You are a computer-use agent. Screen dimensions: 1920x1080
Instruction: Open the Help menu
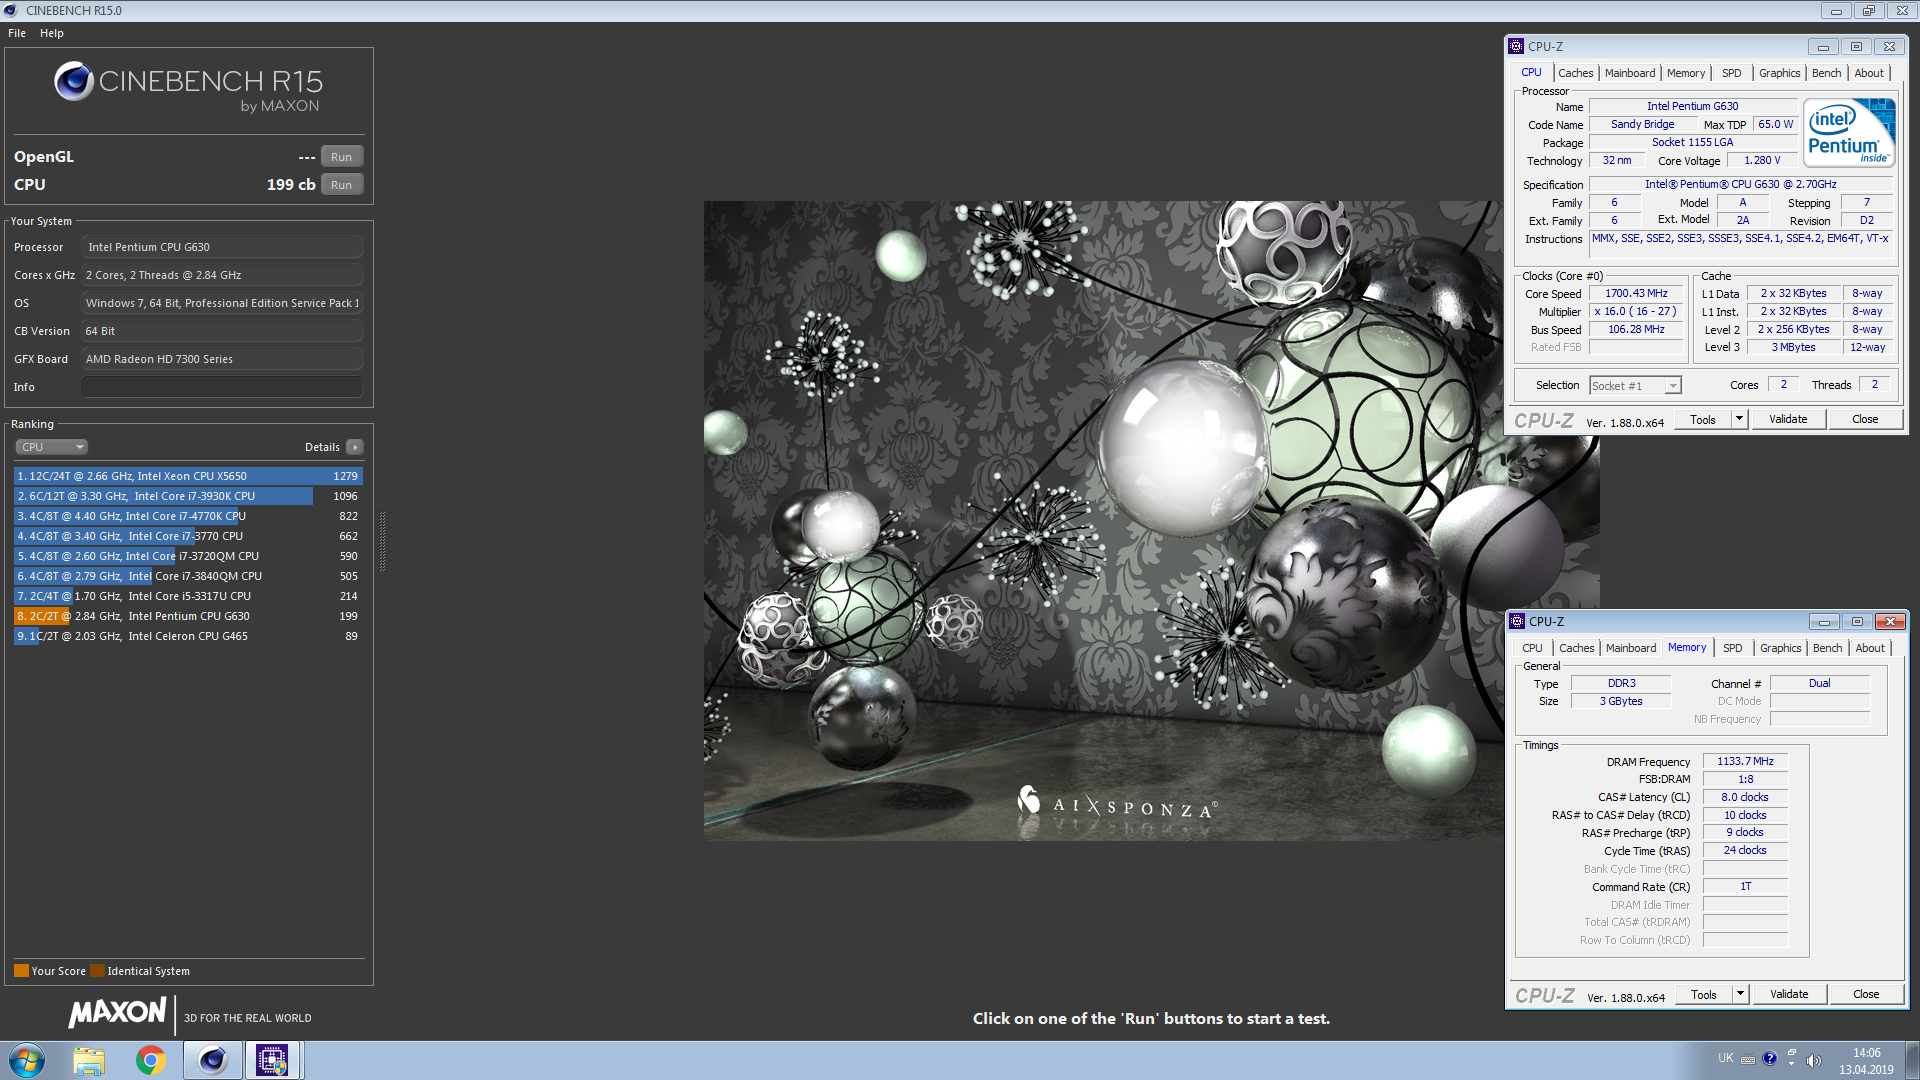(x=52, y=33)
